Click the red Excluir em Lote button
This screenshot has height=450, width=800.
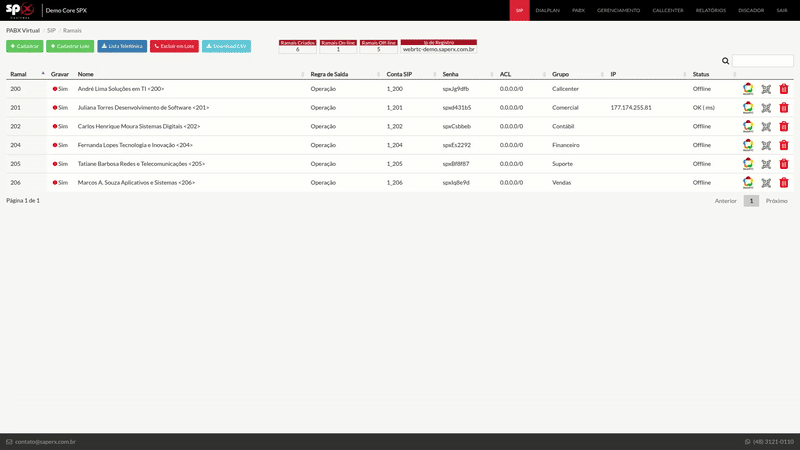click(x=174, y=46)
